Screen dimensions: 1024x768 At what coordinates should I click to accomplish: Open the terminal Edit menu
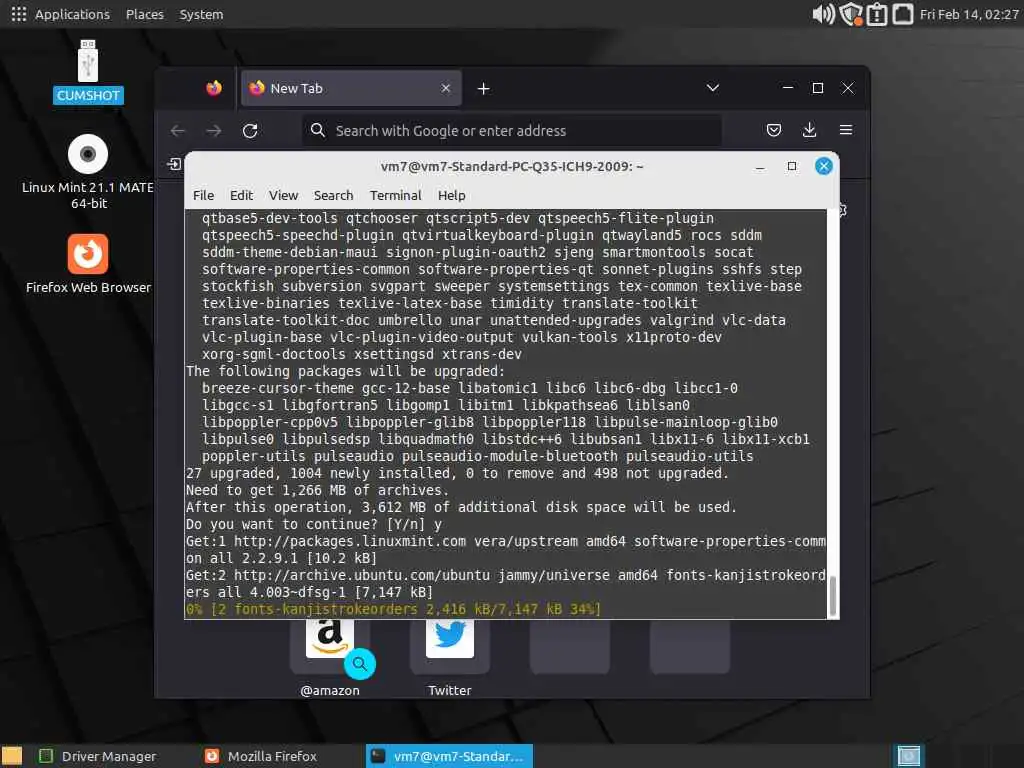pos(241,195)
